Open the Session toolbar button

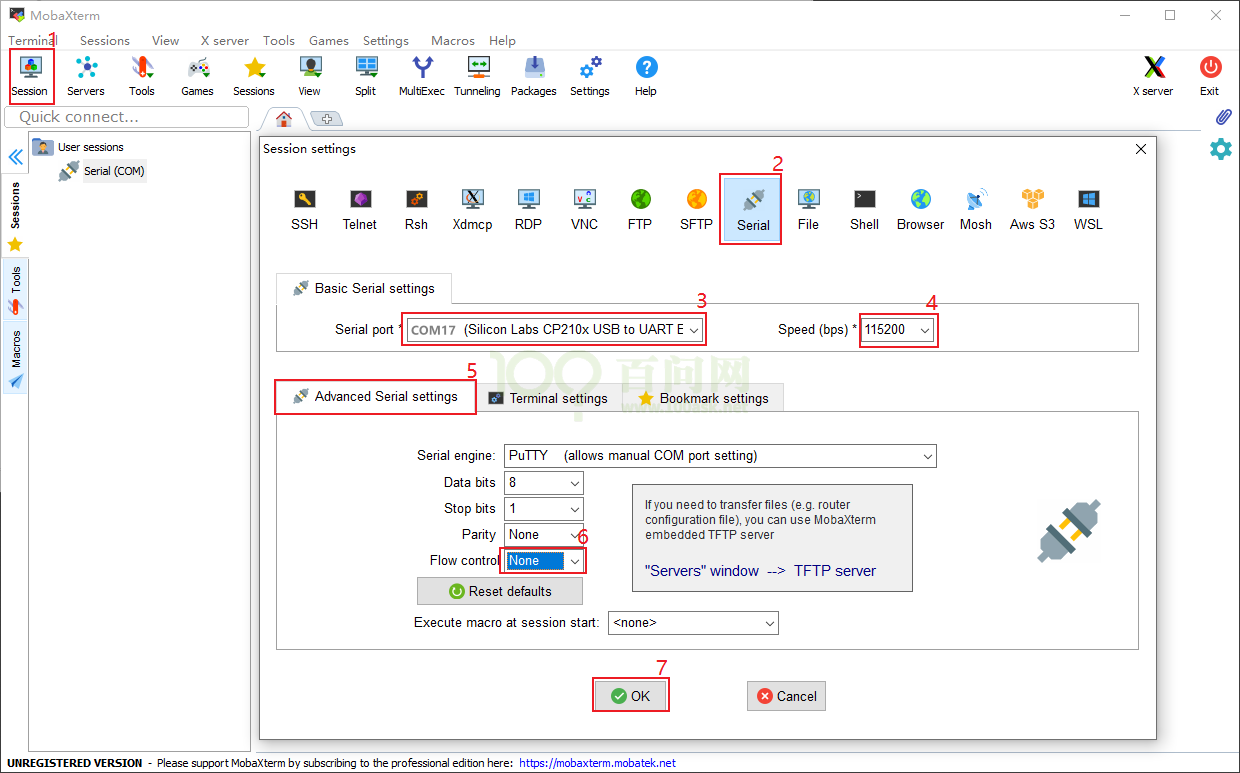pyautogui.click(x=30, y=76)
